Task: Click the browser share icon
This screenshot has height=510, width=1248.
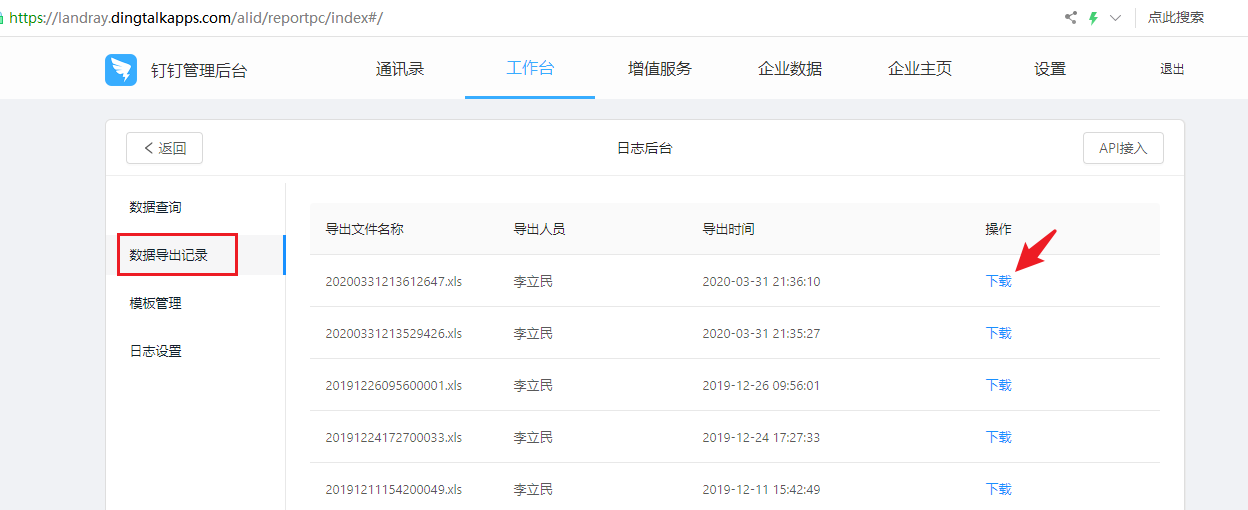Action: pos(1071,18)
